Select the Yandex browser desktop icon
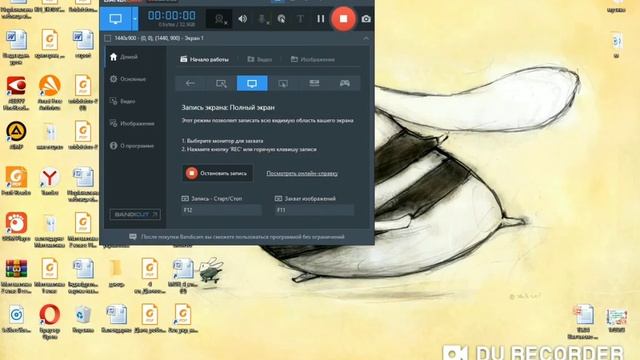Image resolution: width=640 pixels, height=360 pixels. click(x=50, y=180)
